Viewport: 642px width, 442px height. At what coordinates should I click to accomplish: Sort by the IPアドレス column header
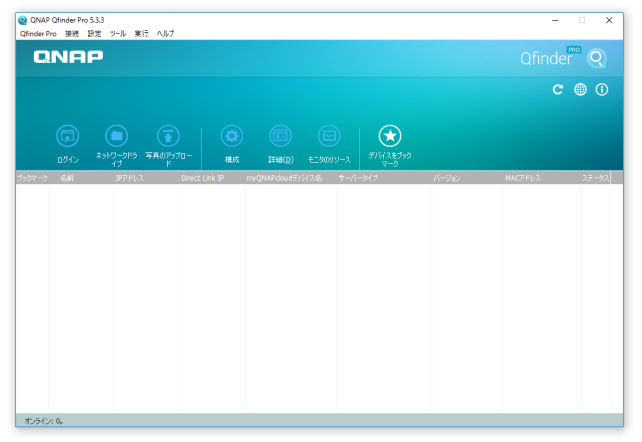coord(146,178)
